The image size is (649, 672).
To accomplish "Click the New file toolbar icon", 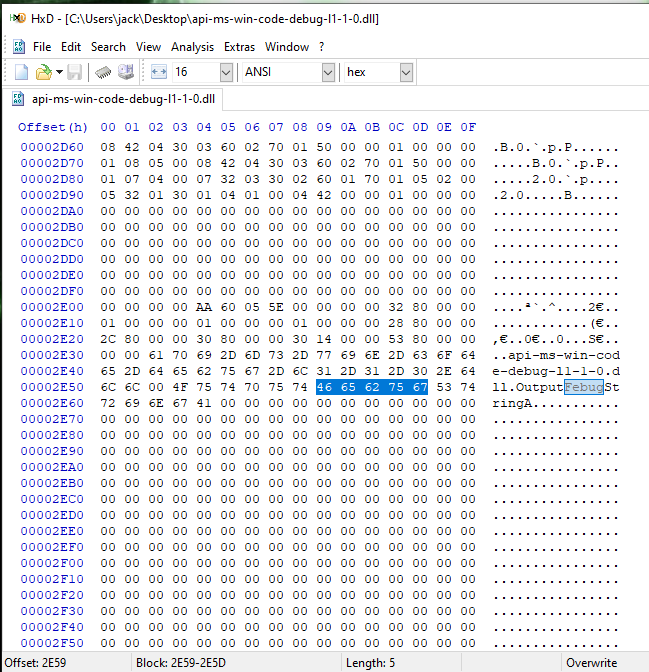I will click(x=21, y=72).
